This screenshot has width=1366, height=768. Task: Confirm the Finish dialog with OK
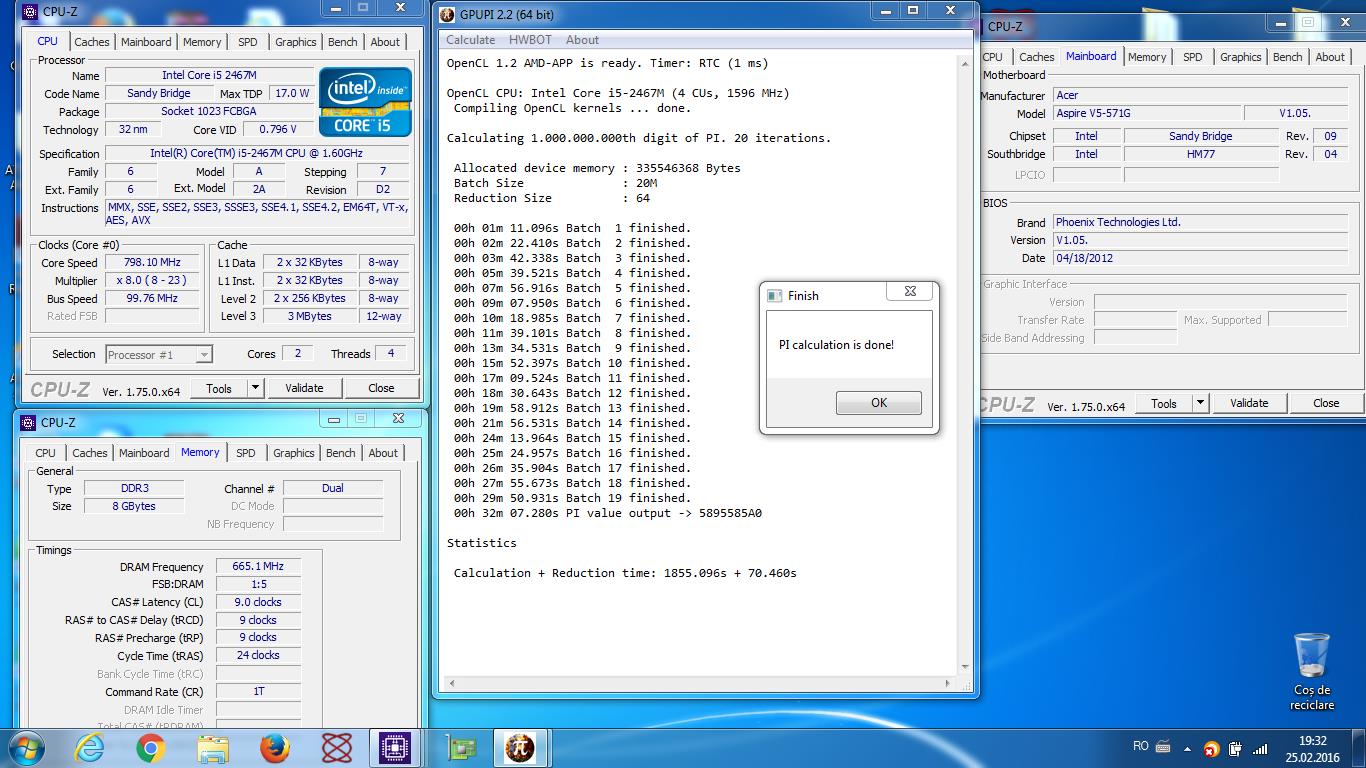pos(878,403)
